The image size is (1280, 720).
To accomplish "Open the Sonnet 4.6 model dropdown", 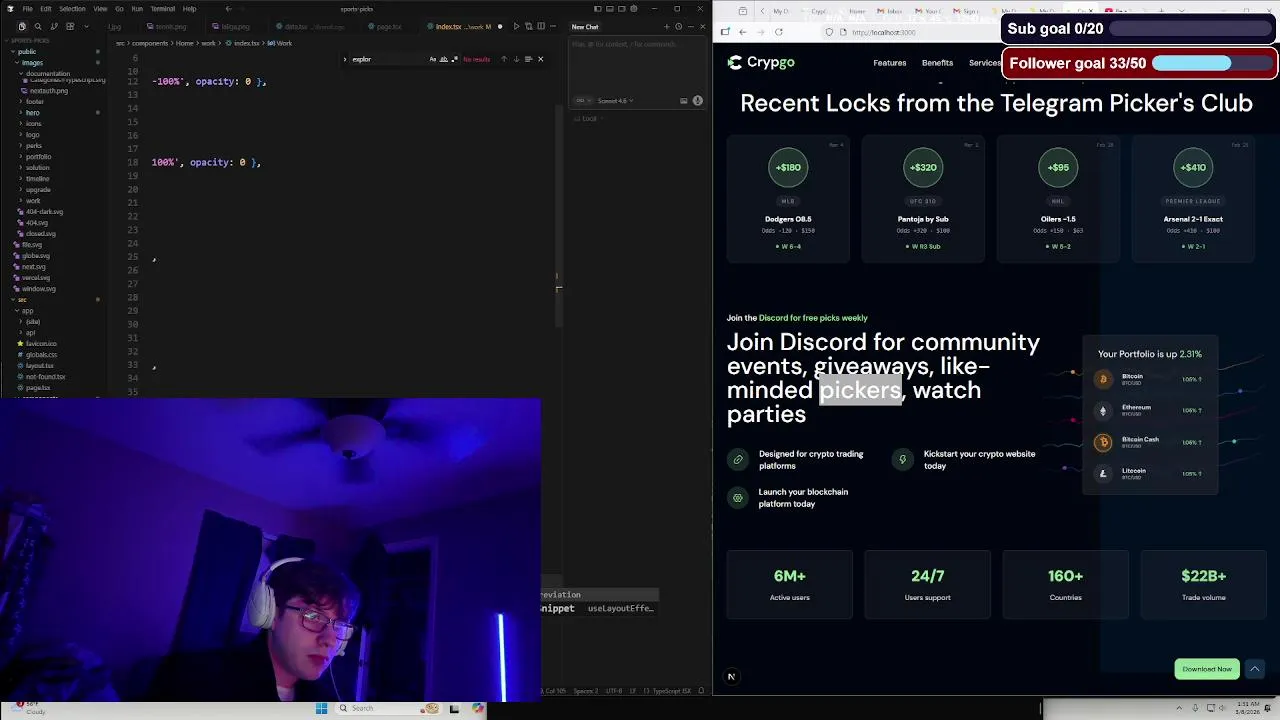I will coord(615,100).
